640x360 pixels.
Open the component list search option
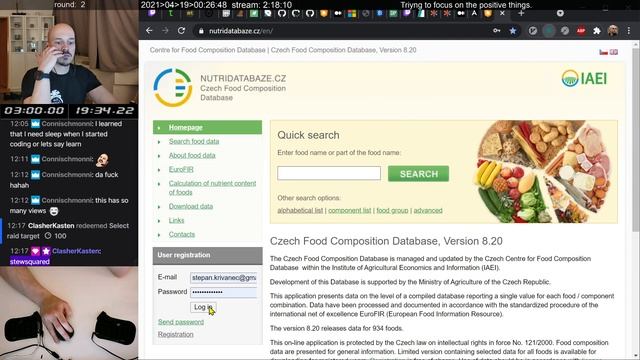(x=350, y=211)
